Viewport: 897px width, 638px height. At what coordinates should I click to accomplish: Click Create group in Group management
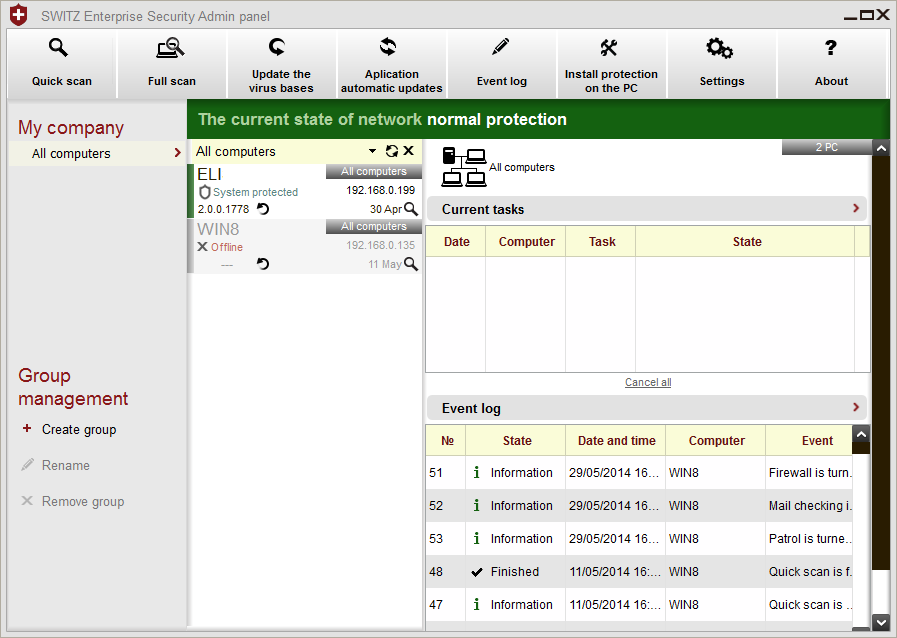pos(78,430)
